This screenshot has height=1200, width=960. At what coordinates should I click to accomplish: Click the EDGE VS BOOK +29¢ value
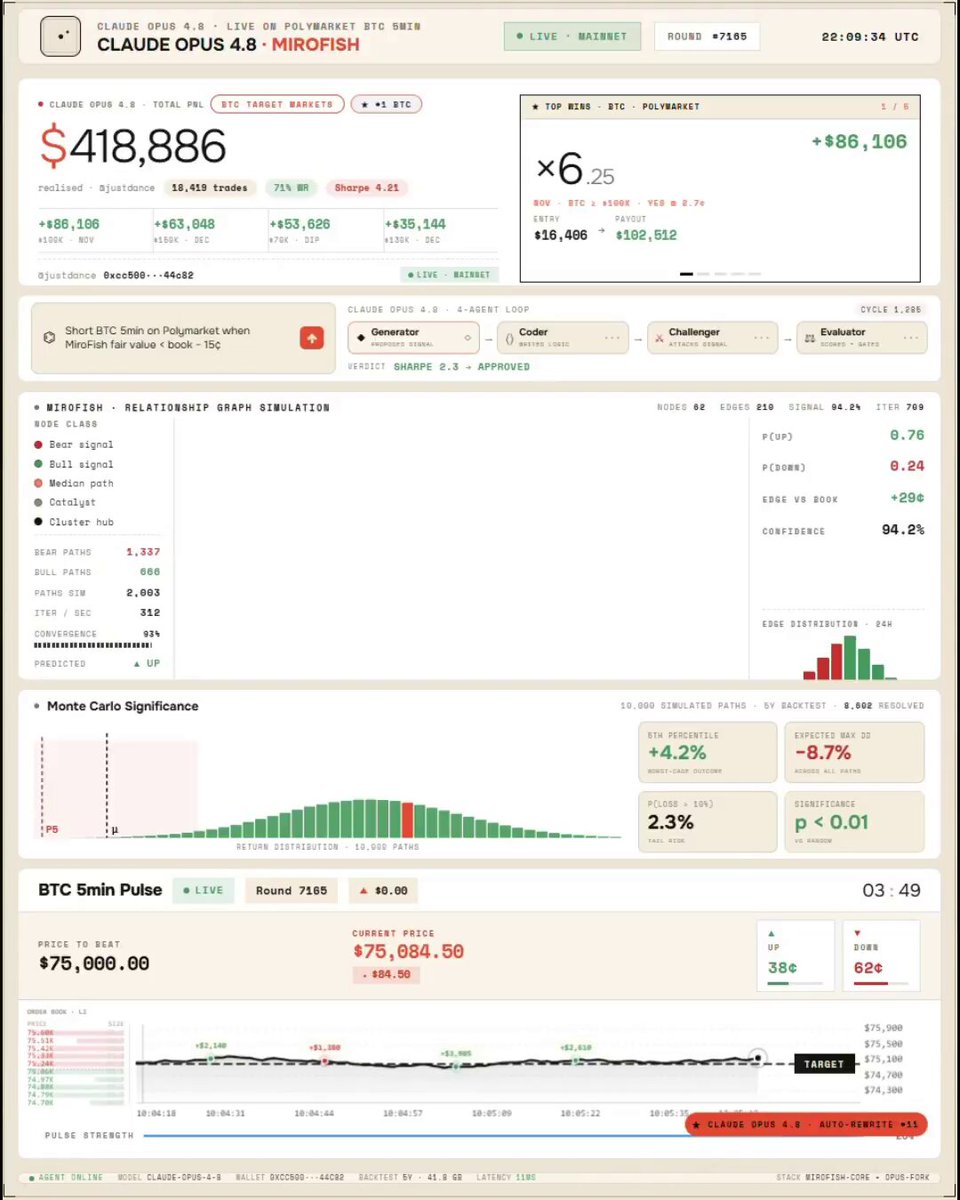(x=907, y=497)
